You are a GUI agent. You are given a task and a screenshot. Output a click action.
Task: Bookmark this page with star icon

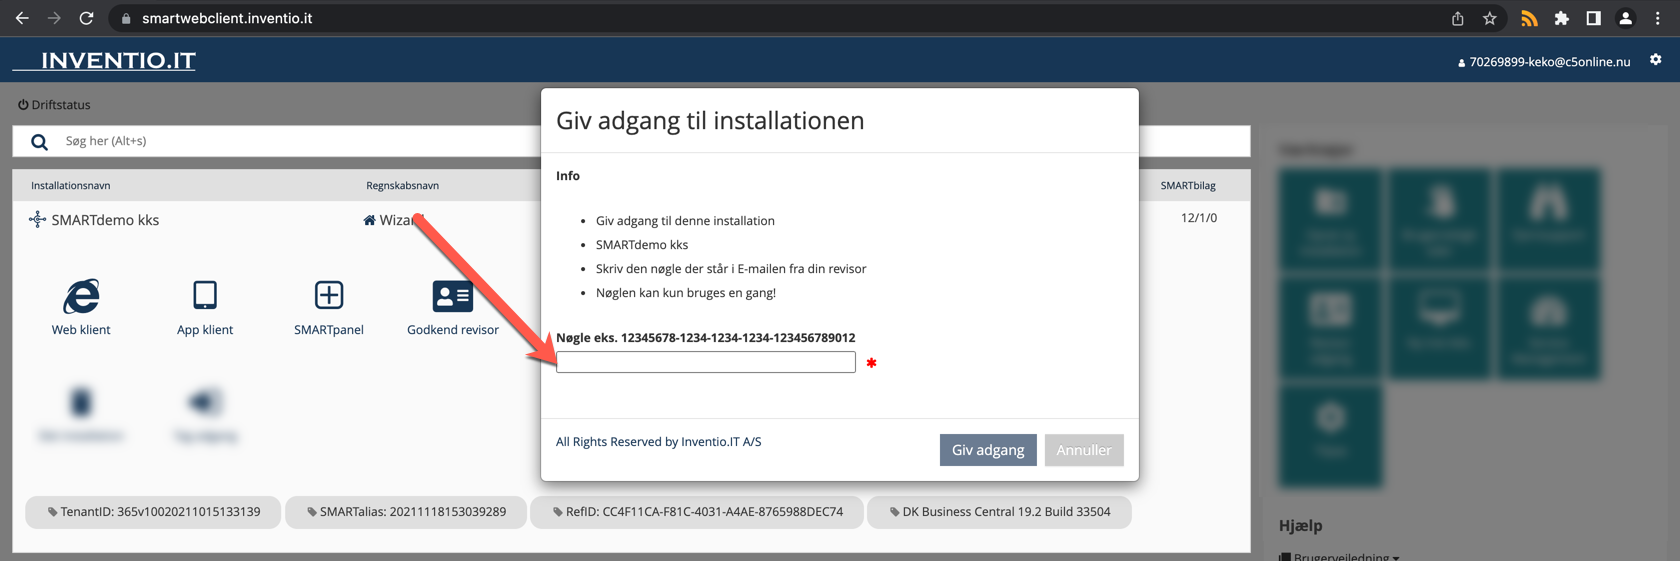(1490, 18)
